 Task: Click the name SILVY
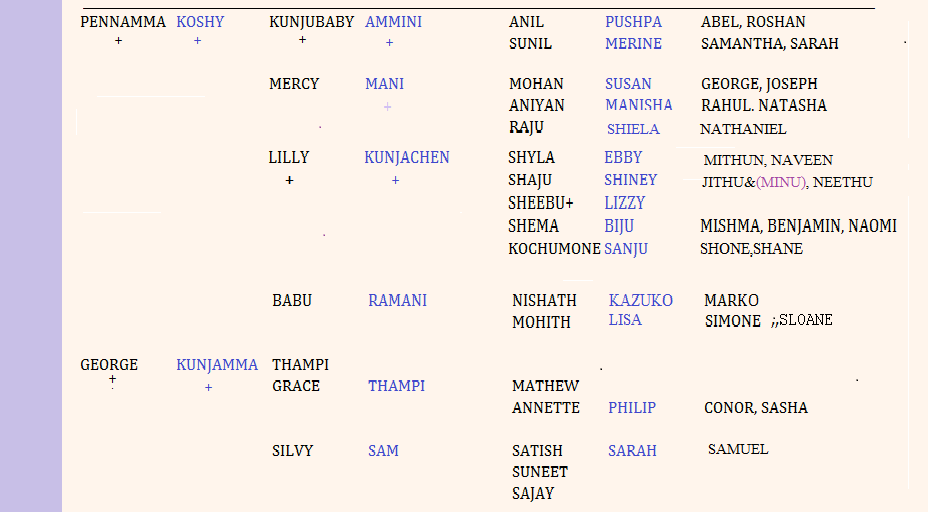[293, 451]
